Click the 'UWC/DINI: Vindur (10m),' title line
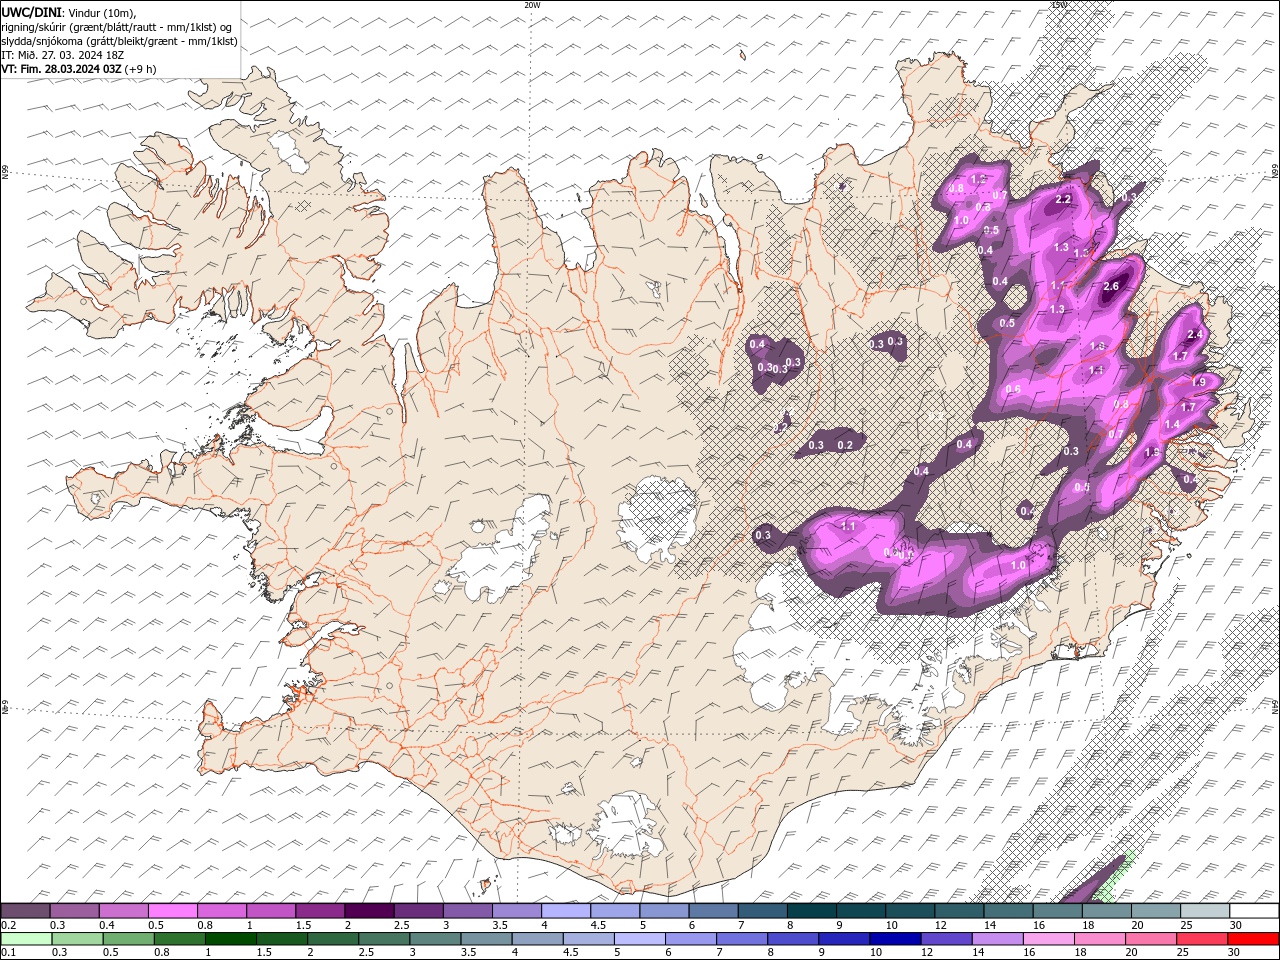The width and height of the screenshot is (1280, 960). (x=69, y=12)
